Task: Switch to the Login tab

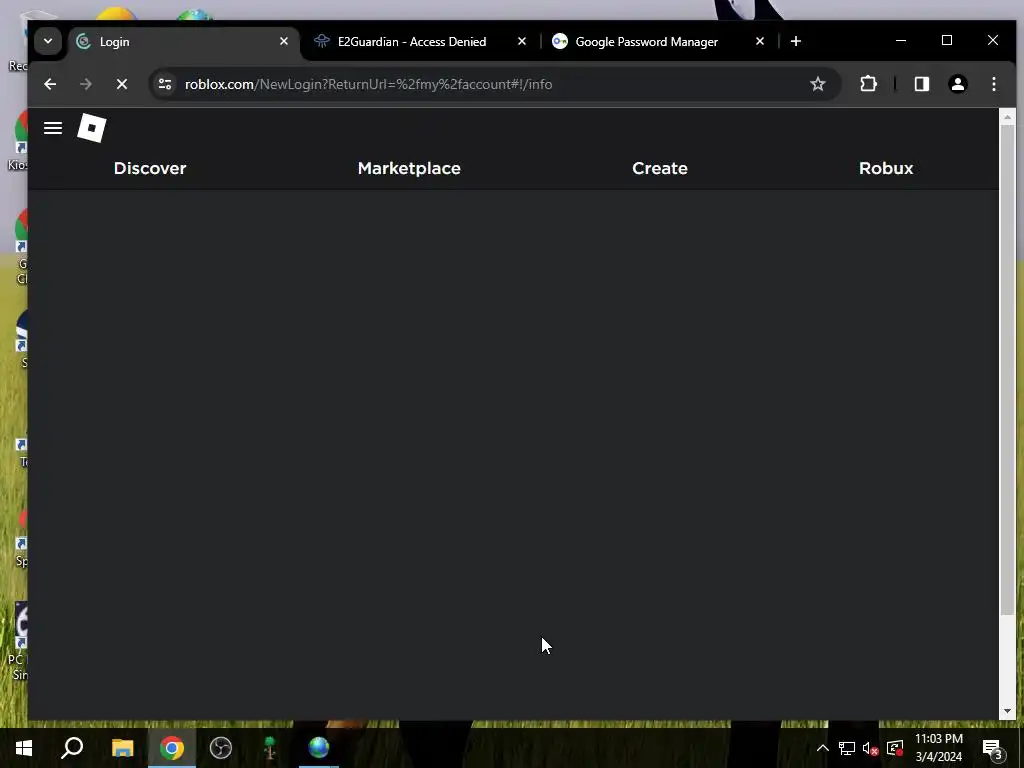Action: [183, 42]
